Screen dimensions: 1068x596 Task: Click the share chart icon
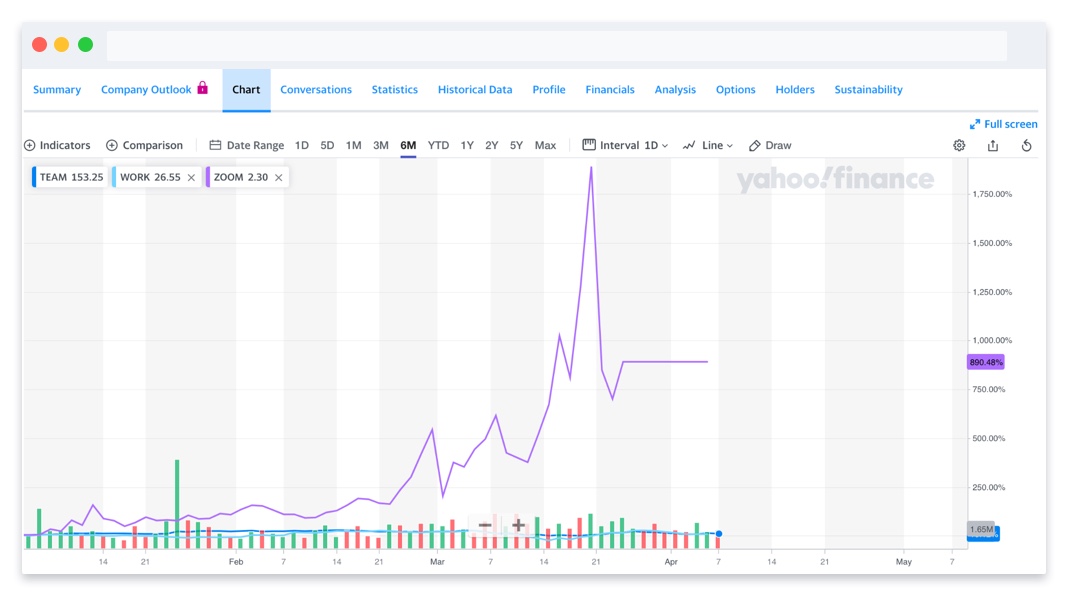point(993,145)
